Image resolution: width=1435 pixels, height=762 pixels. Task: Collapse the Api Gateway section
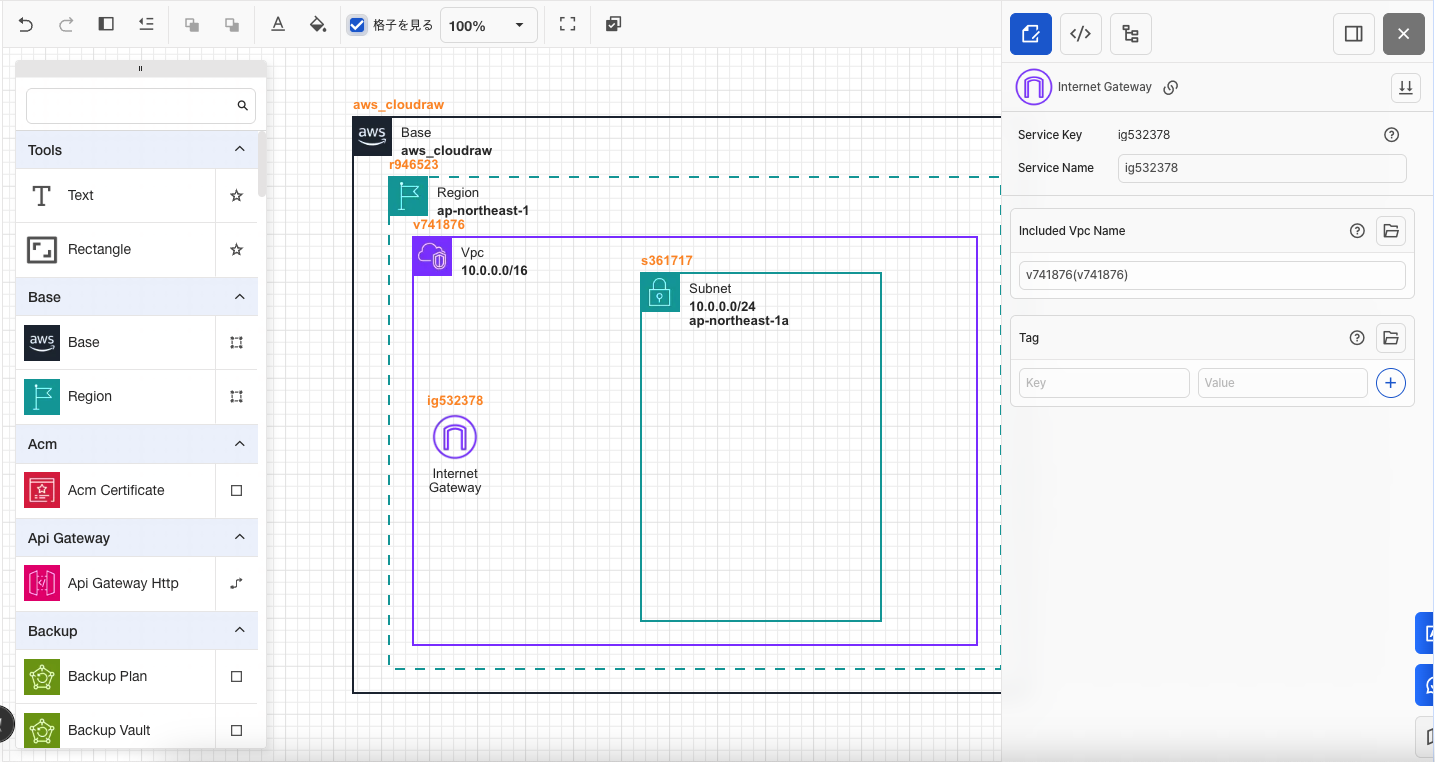click(239, 538)
